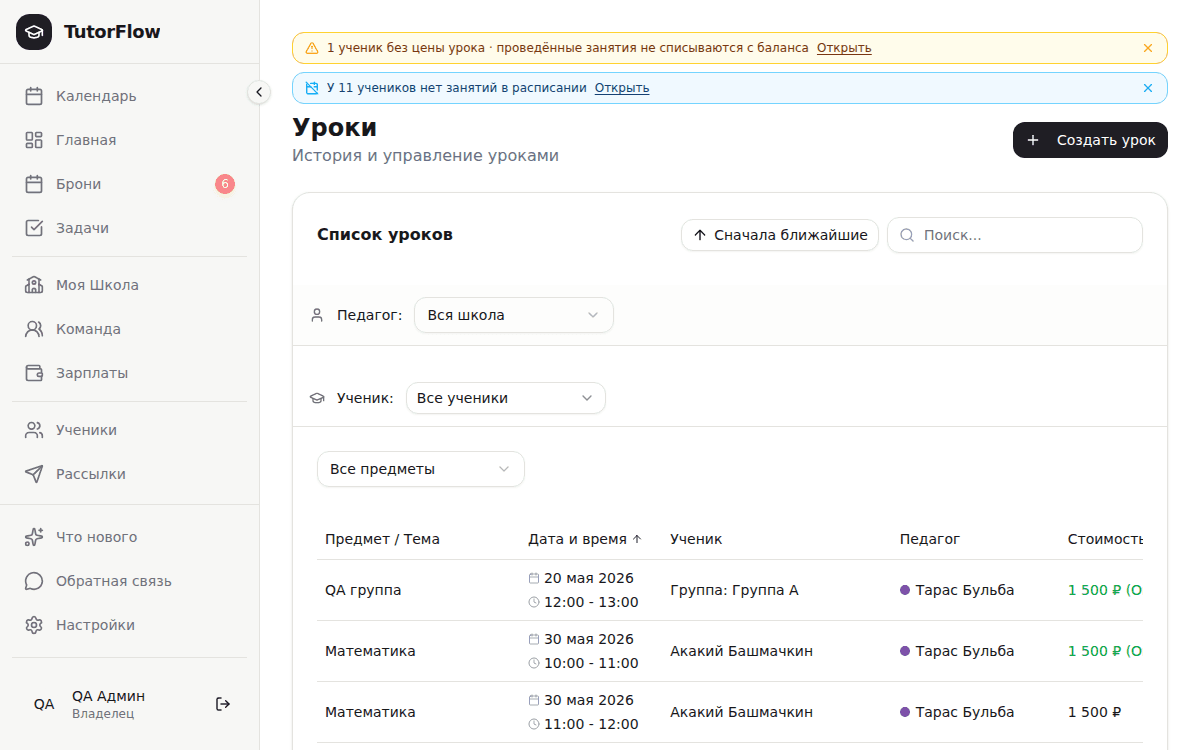This screenshot has width=1200, height=750.
Task: Sort by Дата и время column header
Action: pos(585,539)
